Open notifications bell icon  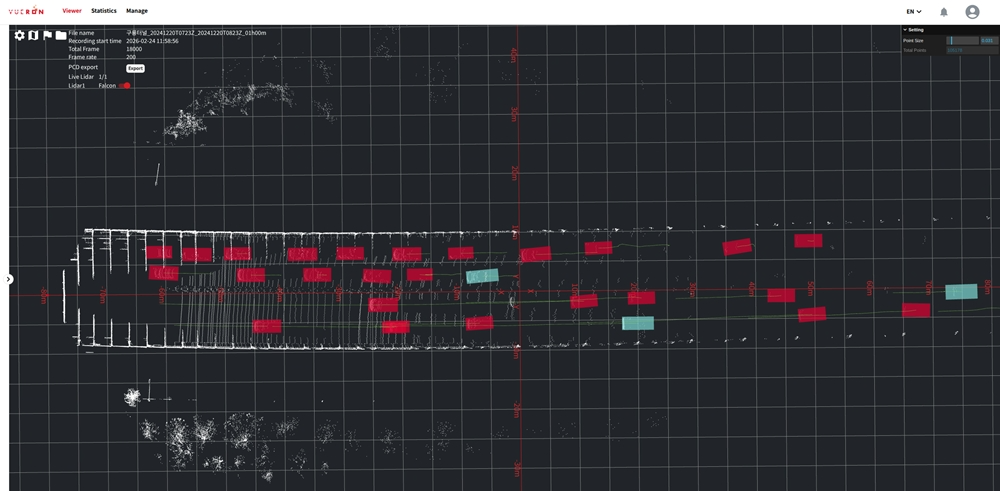(943, 12)
